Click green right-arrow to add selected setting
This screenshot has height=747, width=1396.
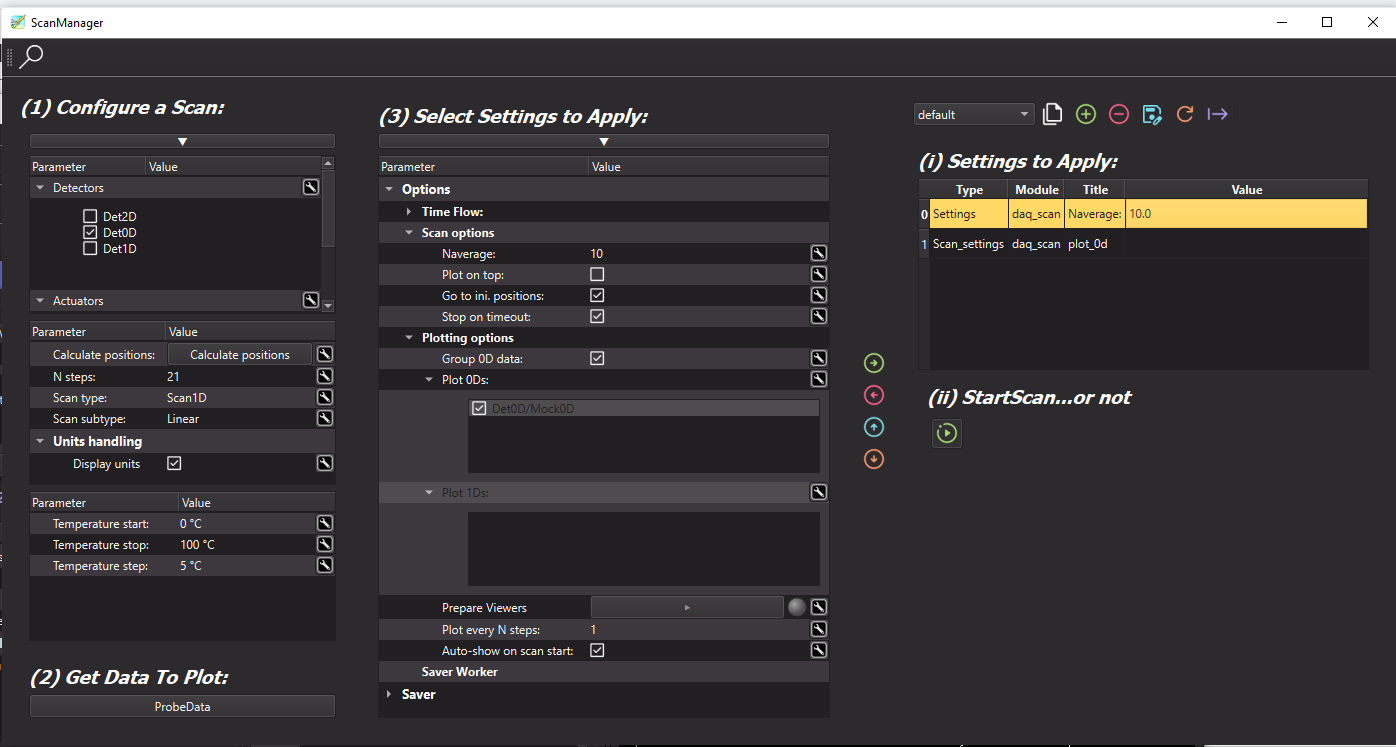(874, 363)
